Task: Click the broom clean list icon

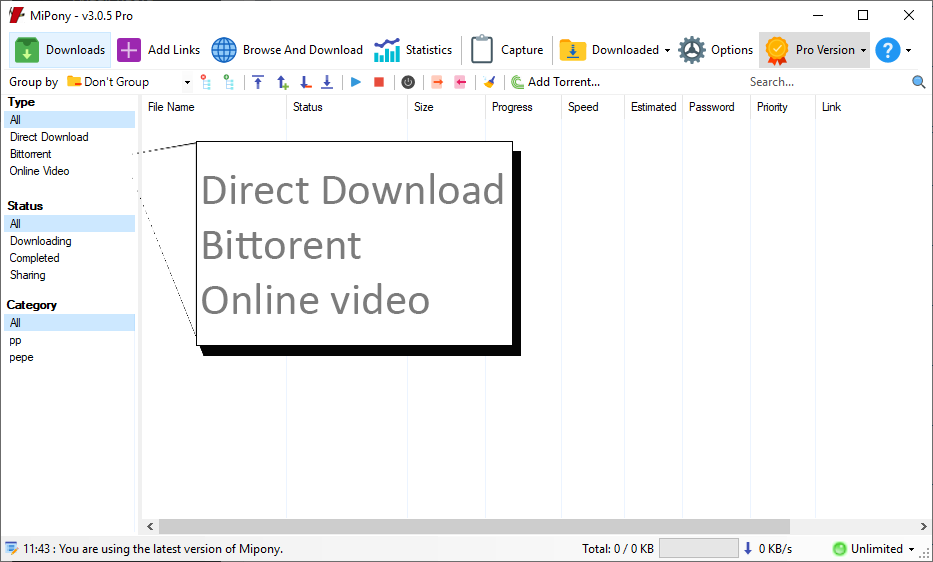Action: click(x=489, y=82)
